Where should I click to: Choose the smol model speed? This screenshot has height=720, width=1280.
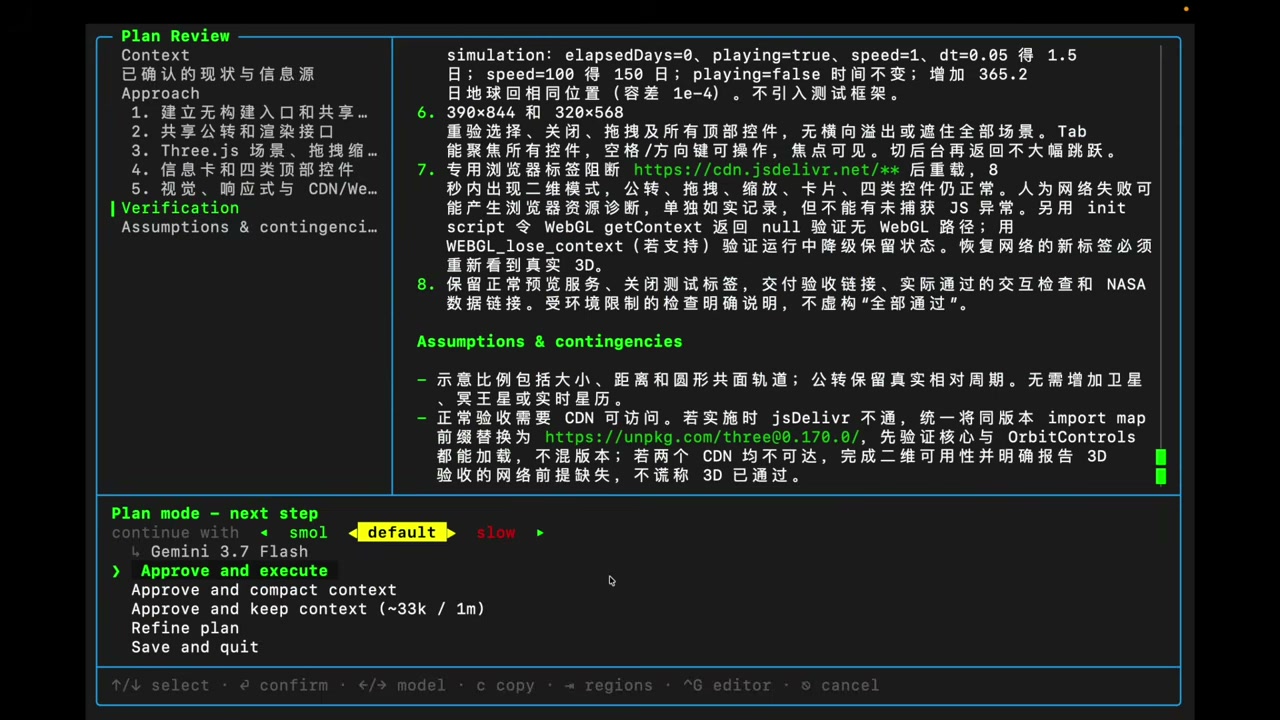(308, 533)
